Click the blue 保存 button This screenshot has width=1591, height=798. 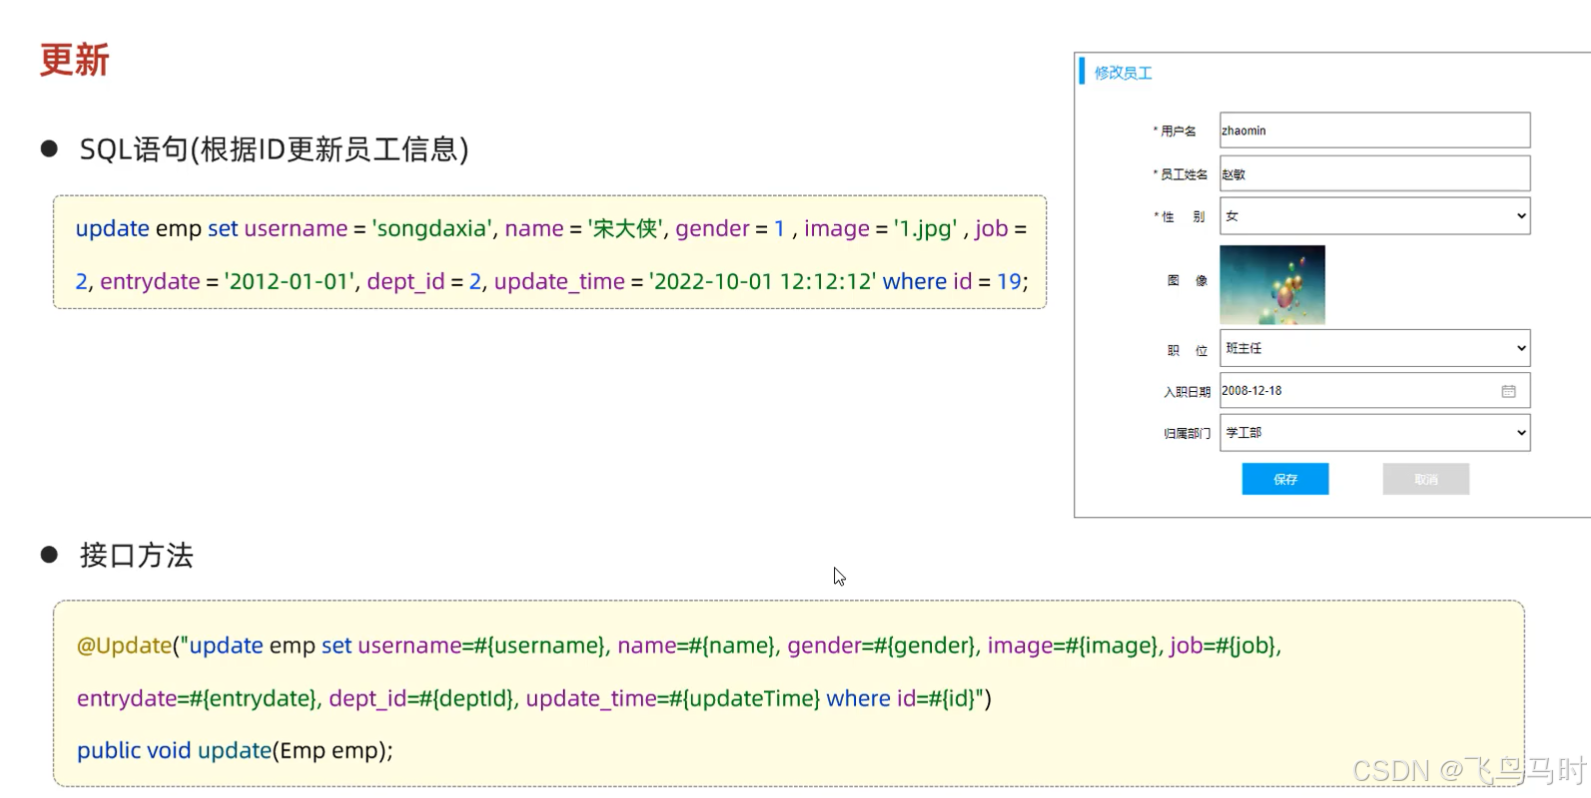(x=1285, y=479)
